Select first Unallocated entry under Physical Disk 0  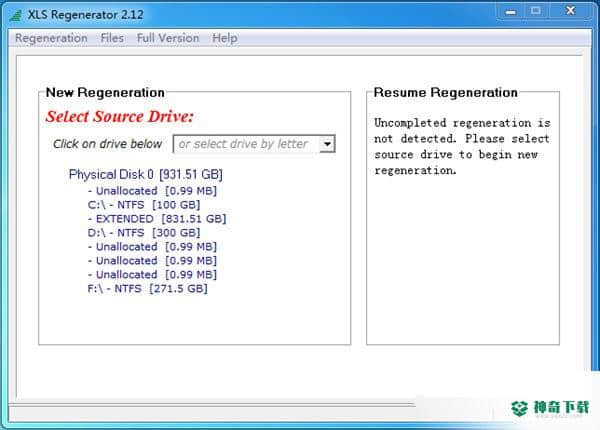[152, 191]
